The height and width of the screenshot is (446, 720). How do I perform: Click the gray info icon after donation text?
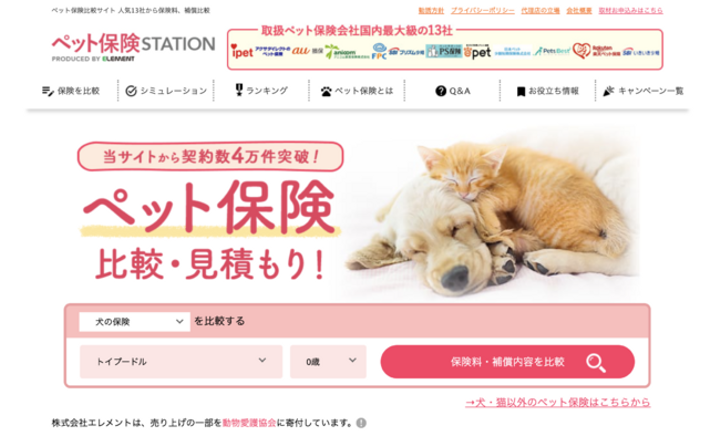(361, 423)
